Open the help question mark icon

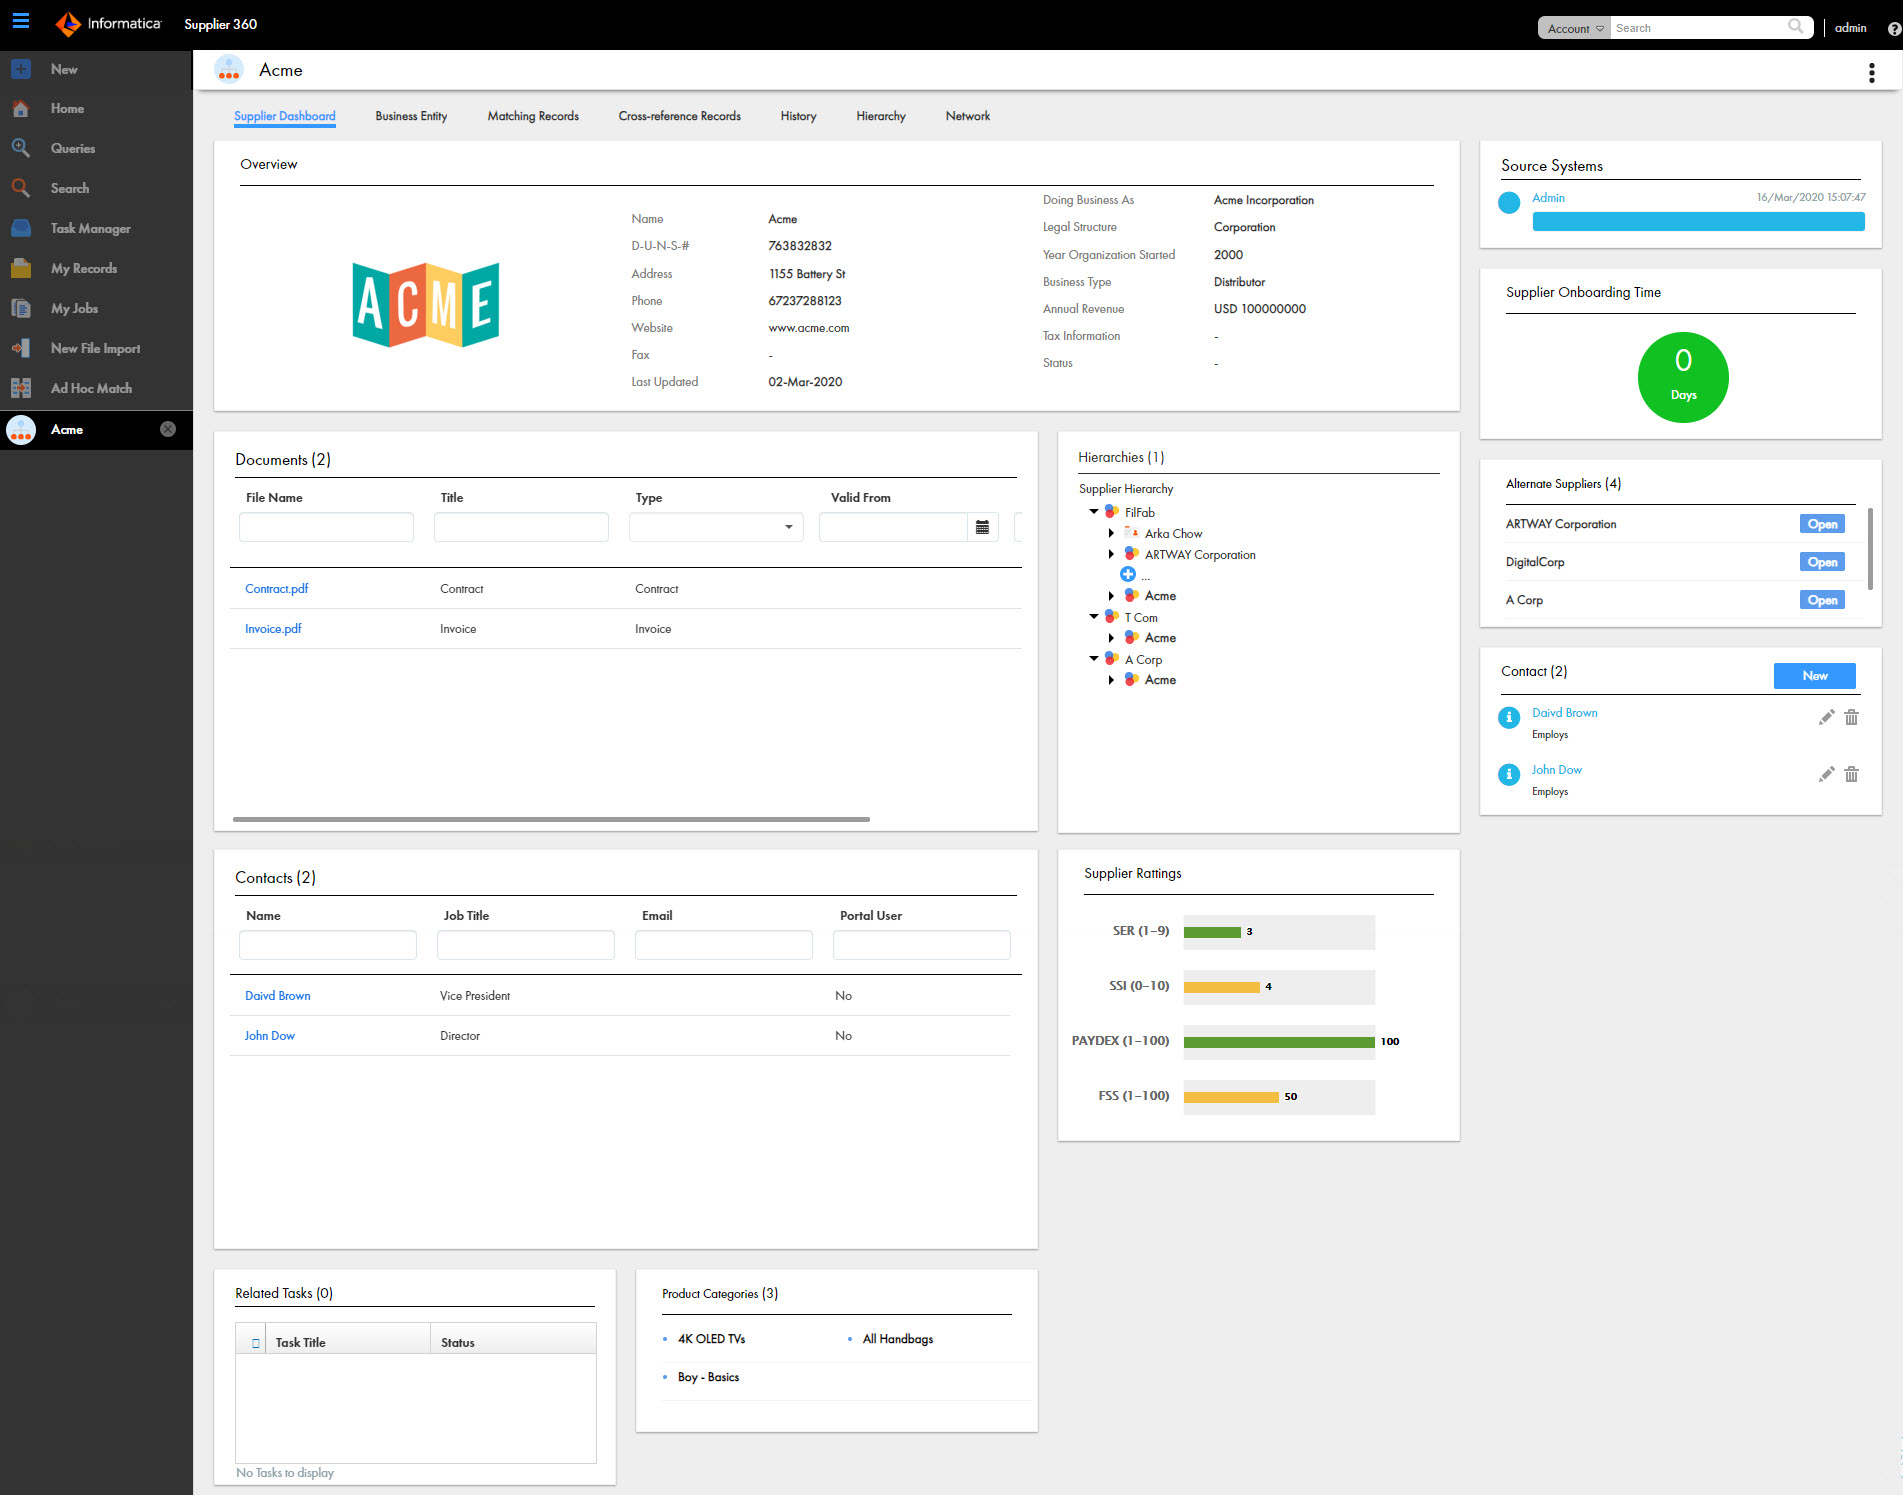click(x=1893, y=29)
